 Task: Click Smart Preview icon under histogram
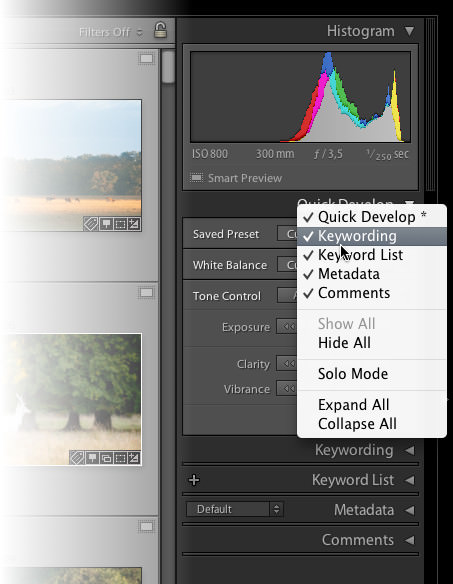tap(196, 178)
